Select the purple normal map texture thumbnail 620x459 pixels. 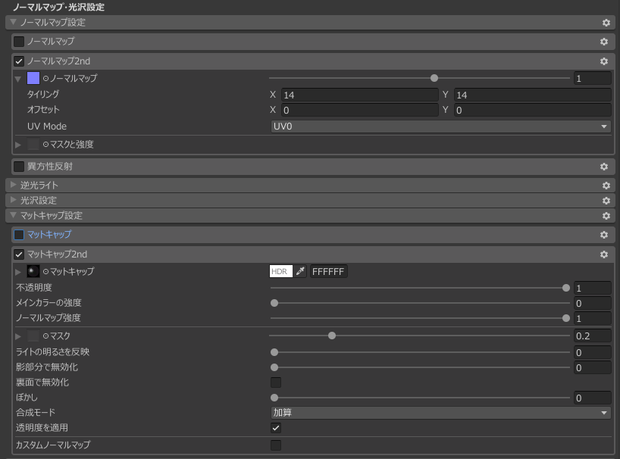tap(33, 78)
